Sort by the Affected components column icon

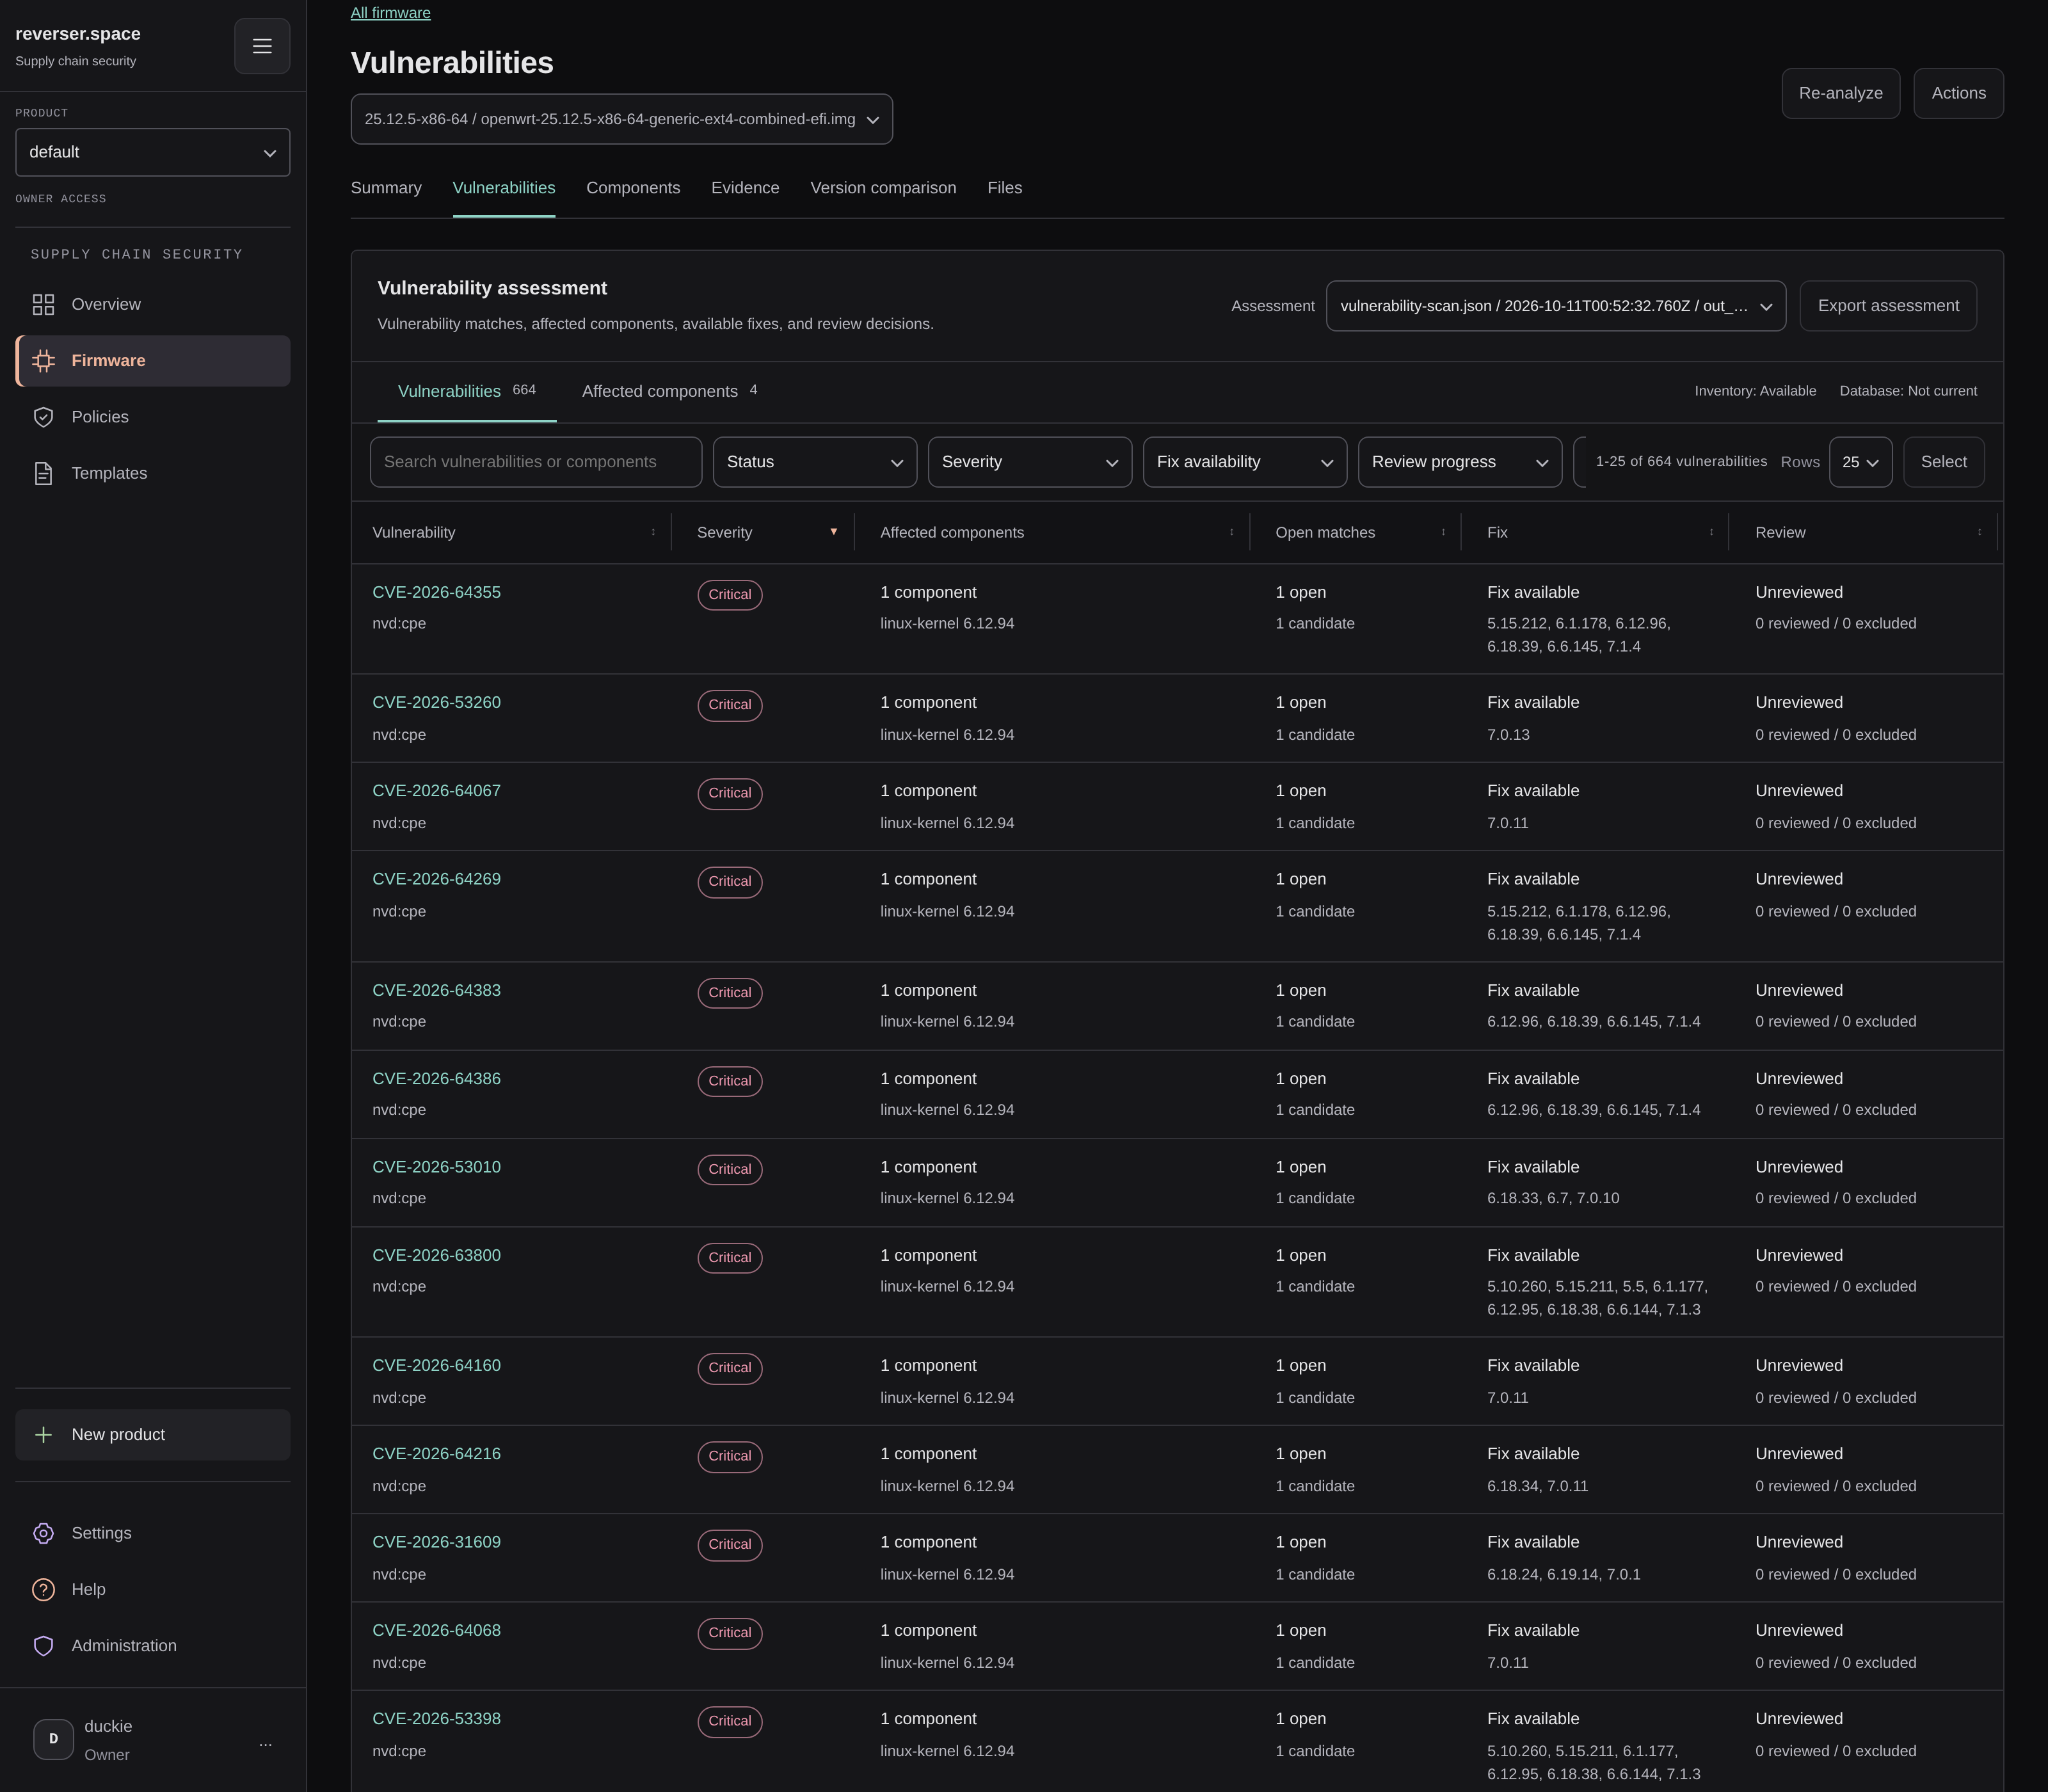[x=1231, y=532]
